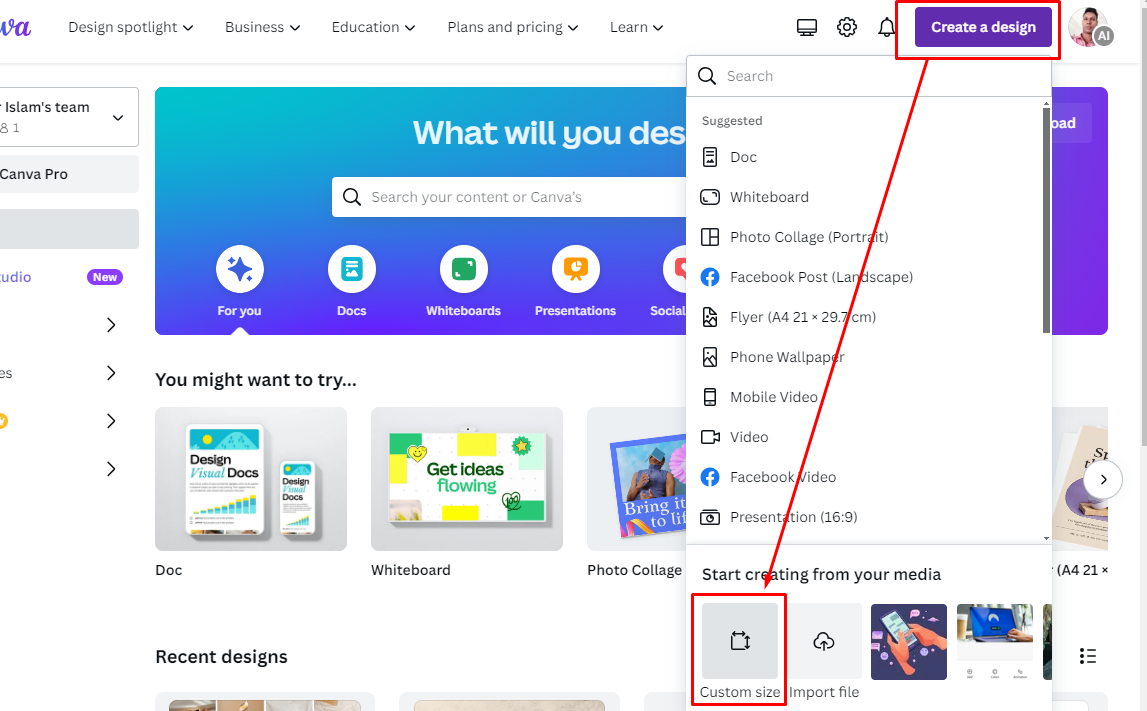Click the 'You might want to try...' heading
1147x711 pixels.
click(x=256, y=380)
